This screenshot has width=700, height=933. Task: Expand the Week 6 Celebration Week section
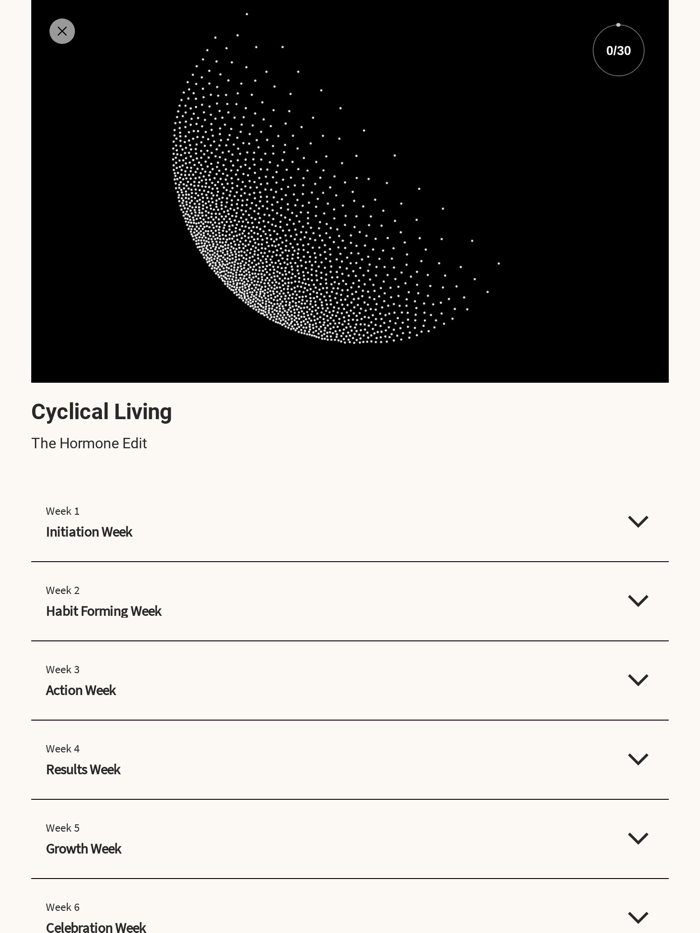pos(350,915)
